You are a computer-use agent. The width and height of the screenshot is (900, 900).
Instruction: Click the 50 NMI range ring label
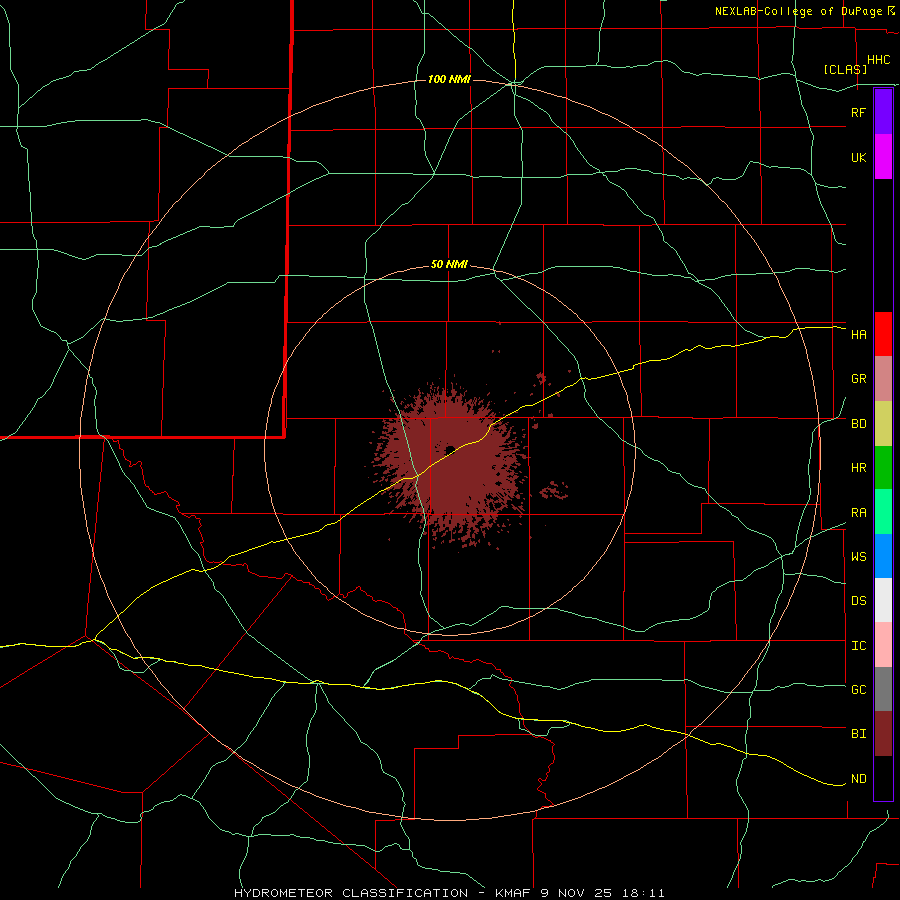pos(449,264)
